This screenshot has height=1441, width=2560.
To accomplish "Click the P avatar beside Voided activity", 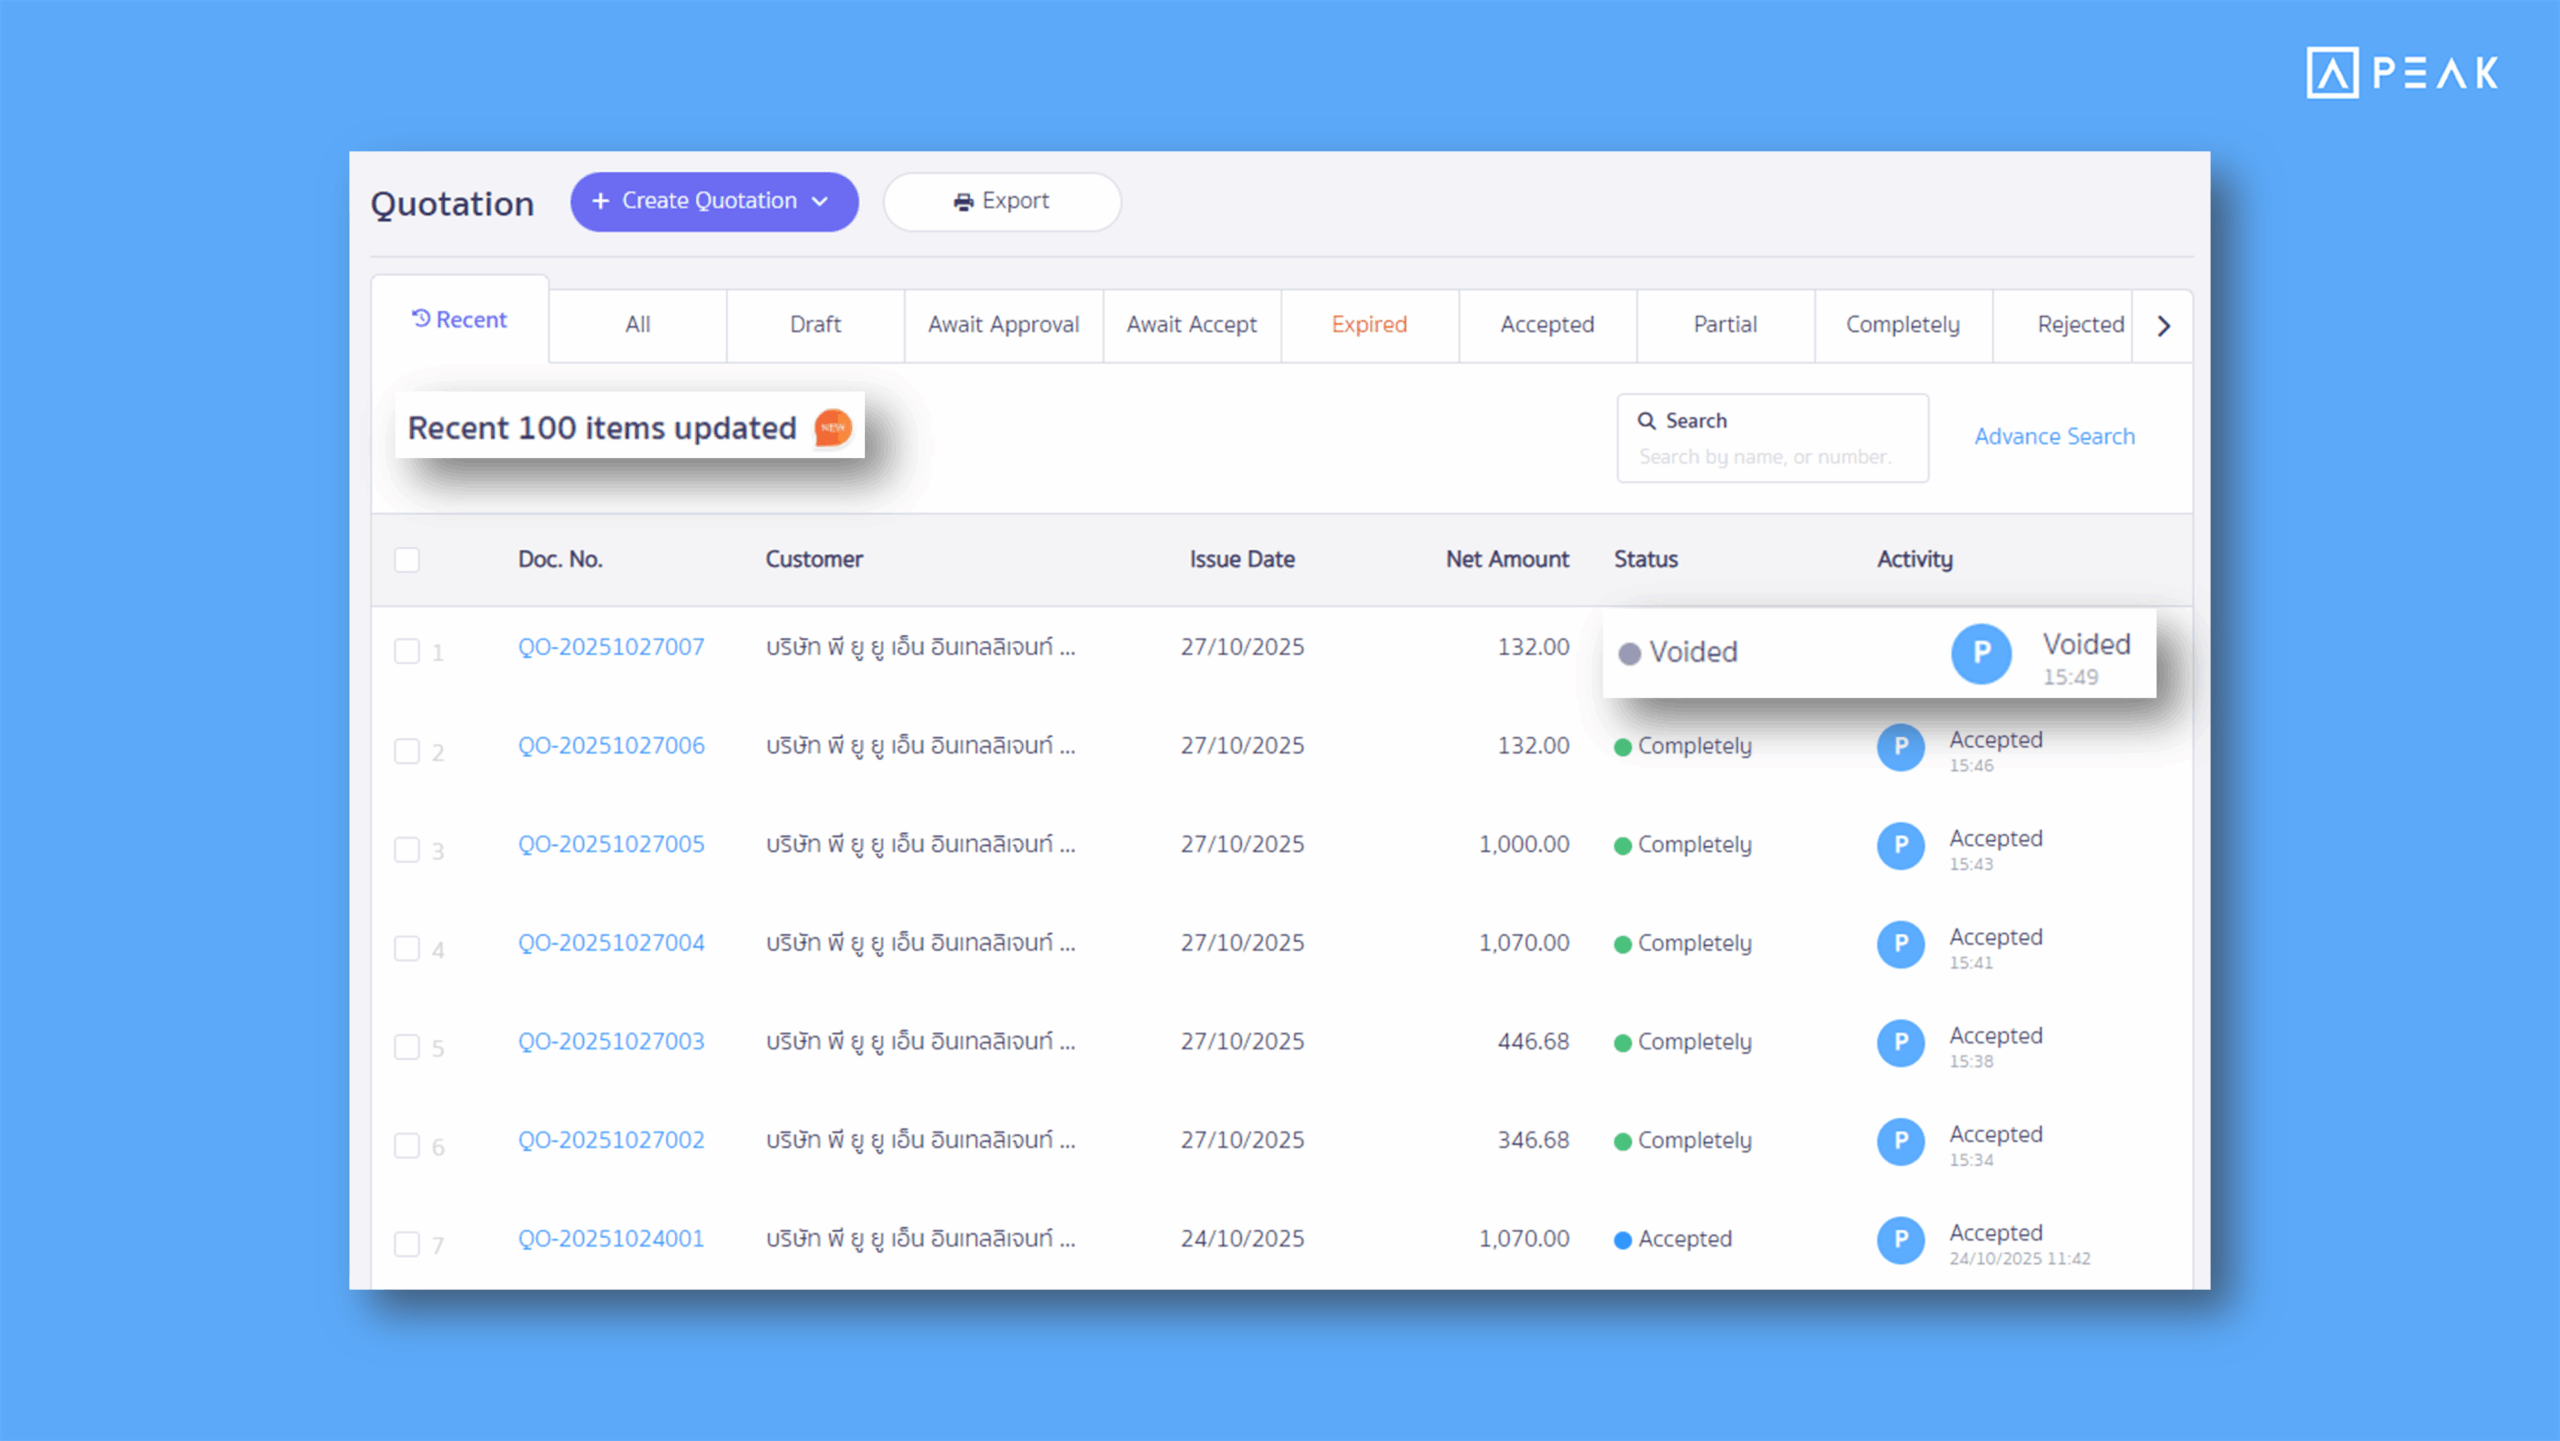I will 1981,653.
